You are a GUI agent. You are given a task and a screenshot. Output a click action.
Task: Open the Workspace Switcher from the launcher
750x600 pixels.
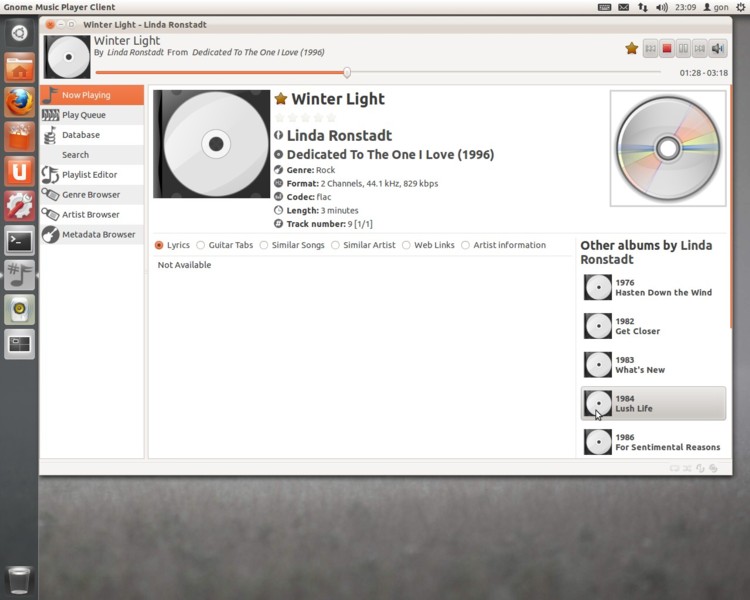[19, 344]
